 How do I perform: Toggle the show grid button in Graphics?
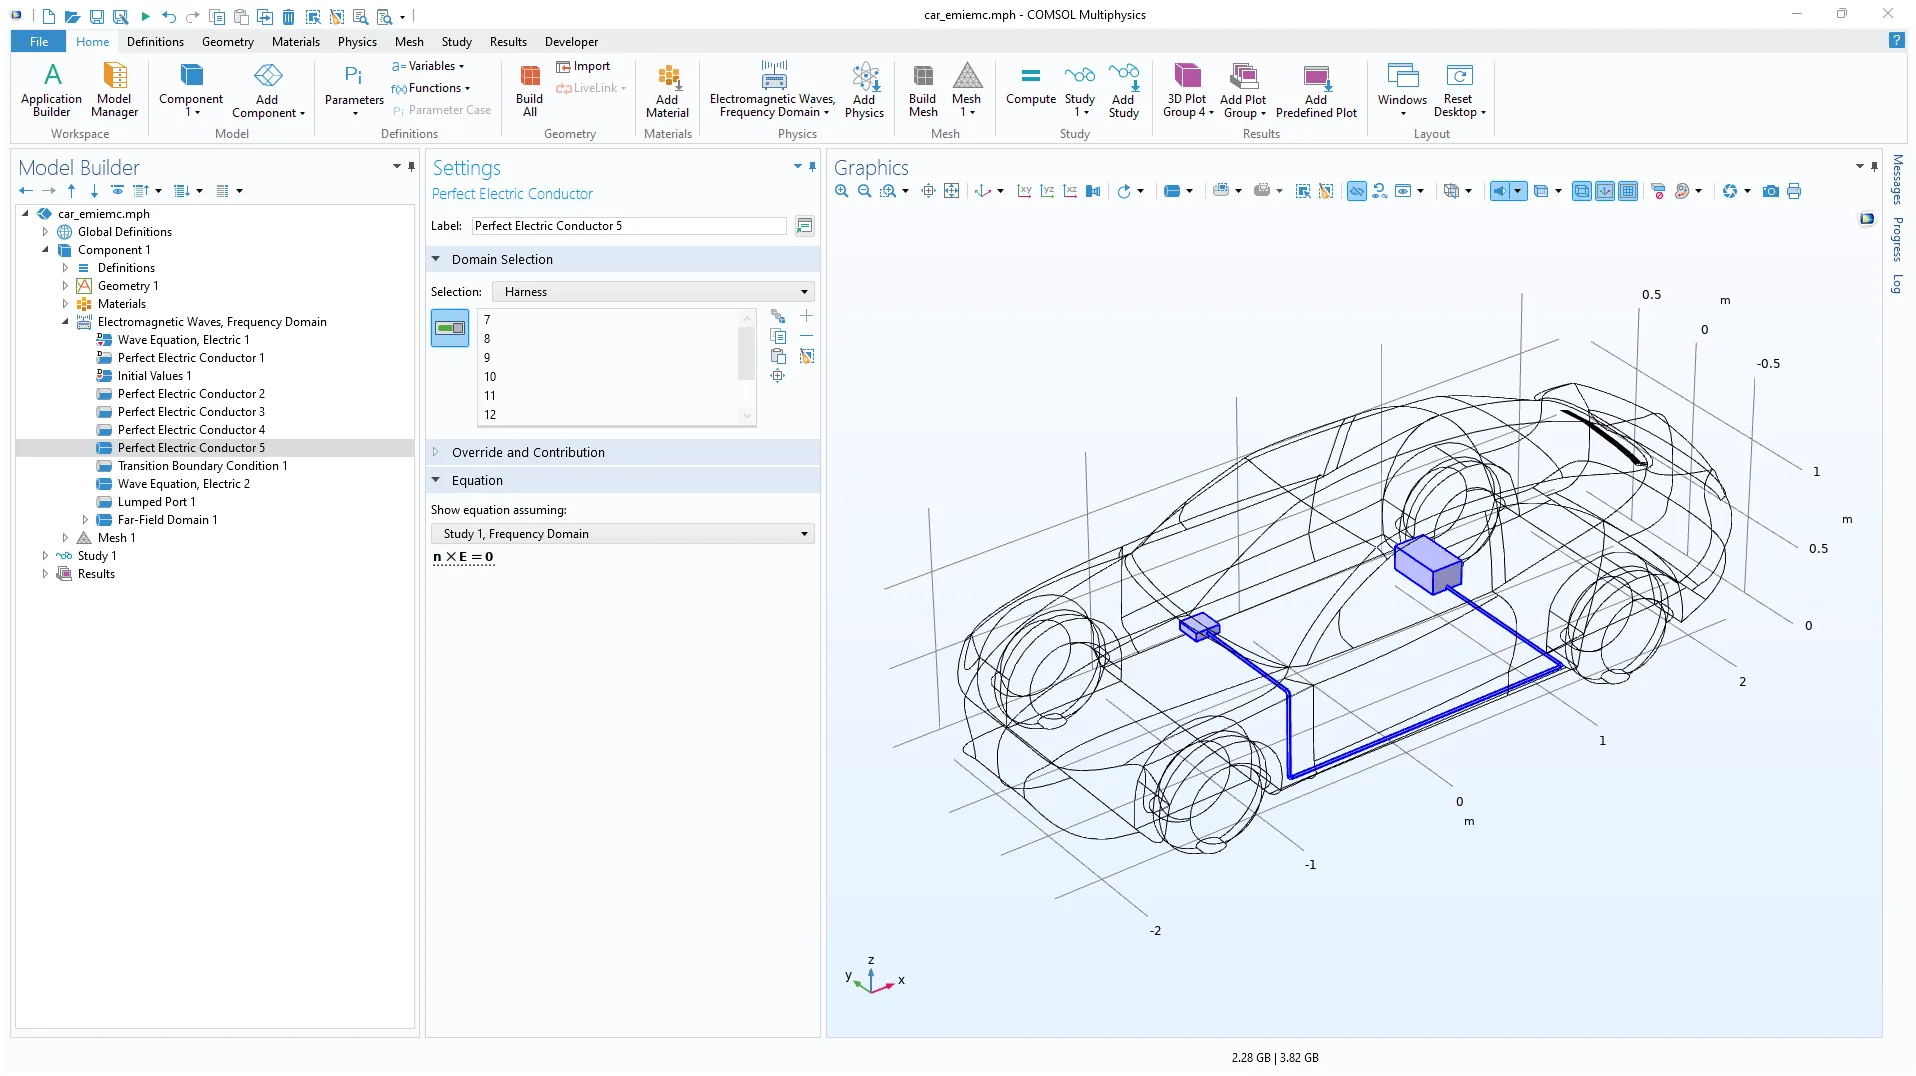click(1627, 191)
